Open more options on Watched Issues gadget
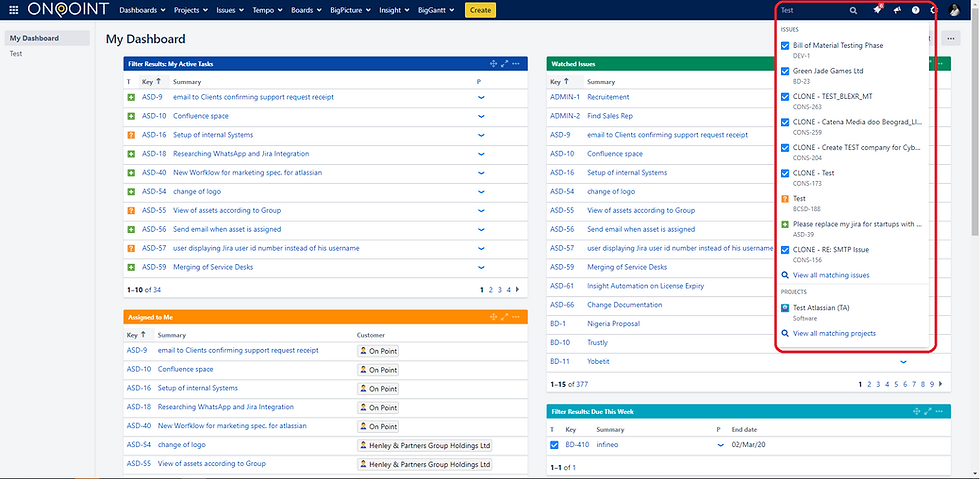Viewport: 980px width, 479px height. click(939, 64)
